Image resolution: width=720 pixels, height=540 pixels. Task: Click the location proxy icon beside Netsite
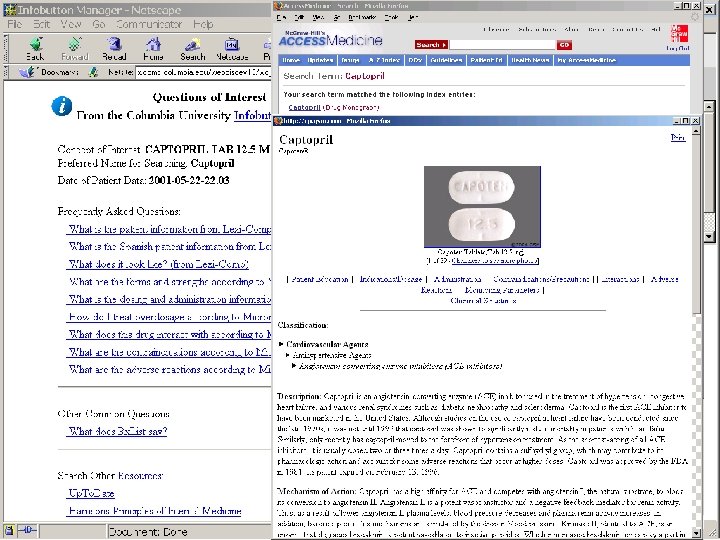point(94,72)
